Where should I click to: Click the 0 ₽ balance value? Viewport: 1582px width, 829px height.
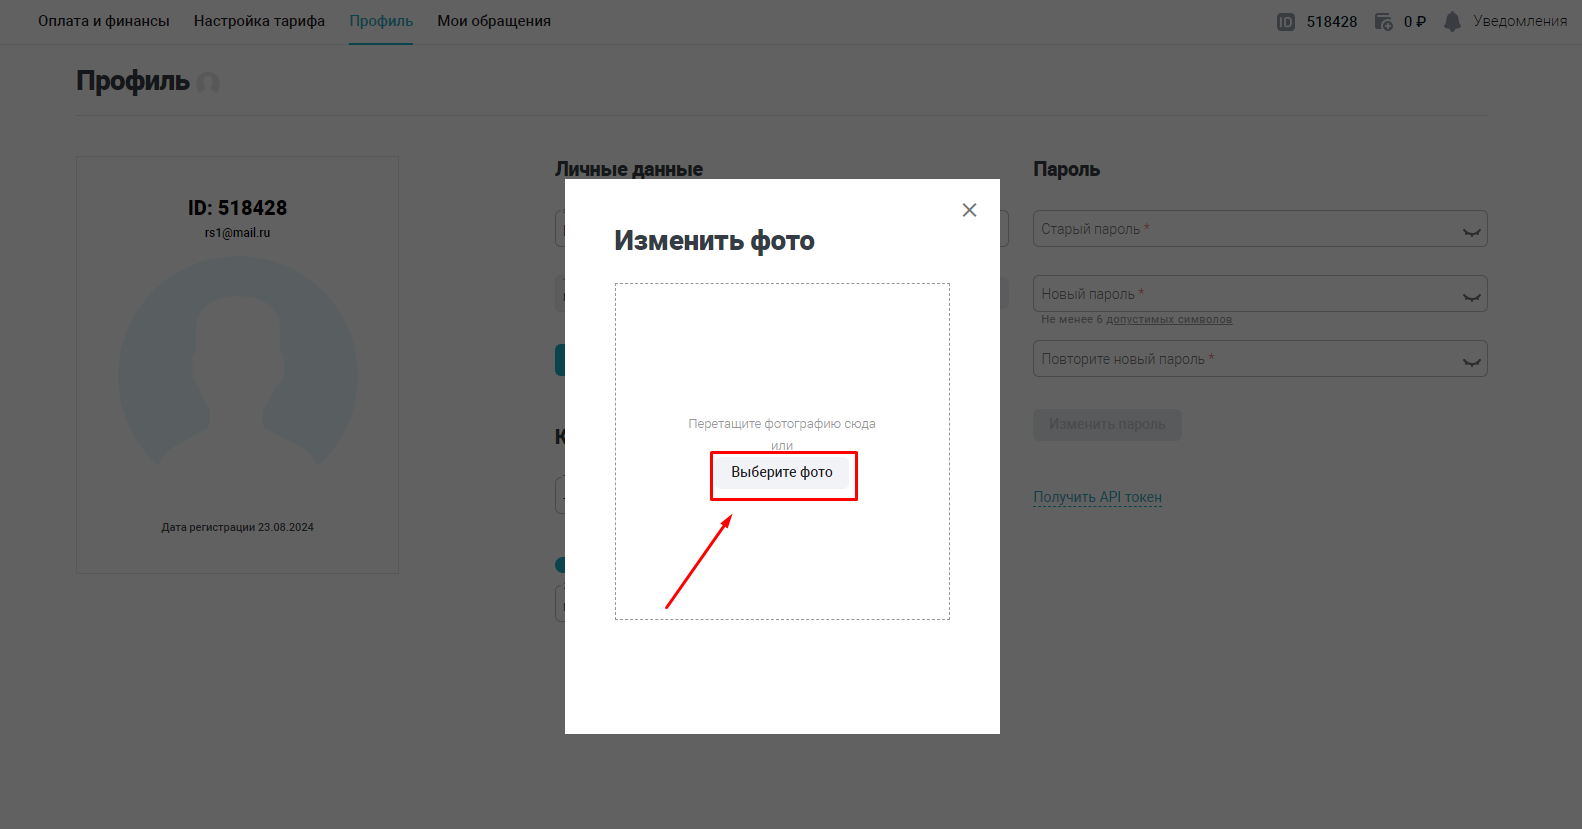pyautogui.click(x=1415, y=22)
